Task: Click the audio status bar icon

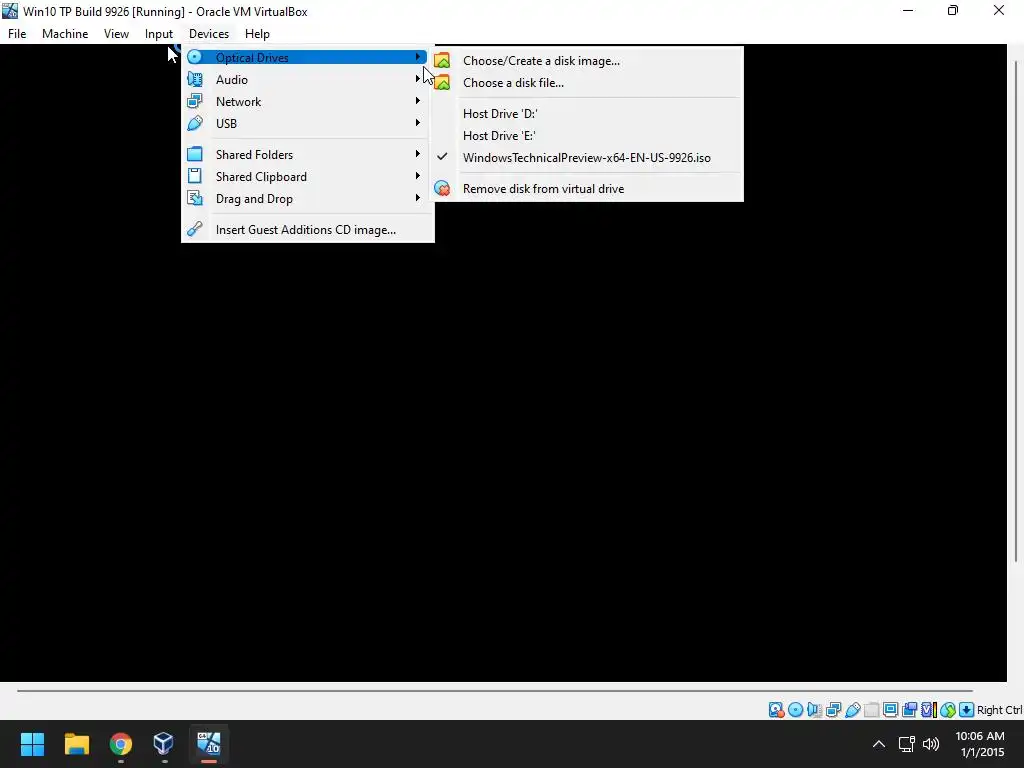Action: click(x=814, y=710)
